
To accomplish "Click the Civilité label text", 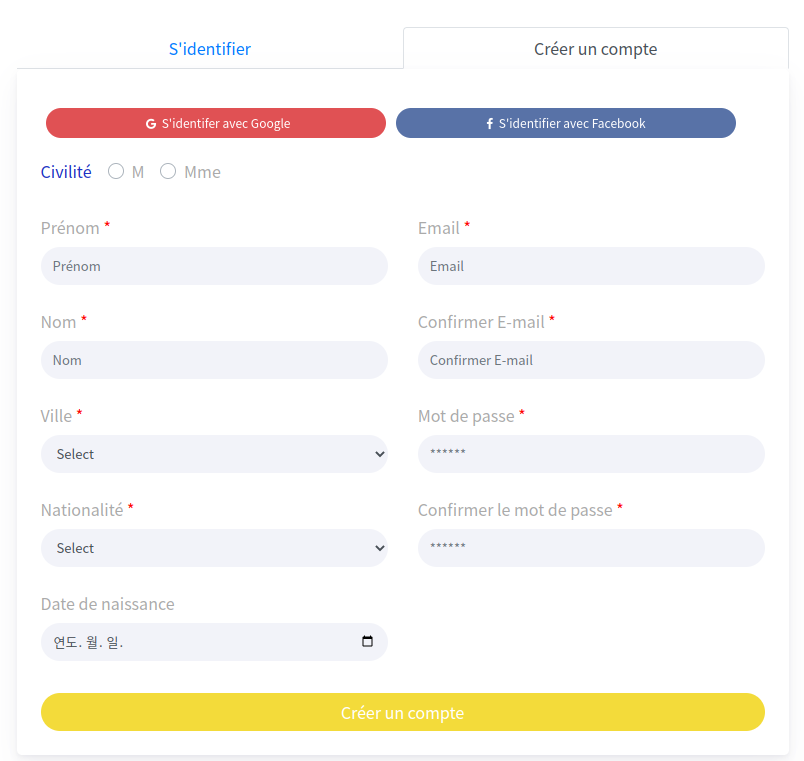I will click(x=66, y=172).
